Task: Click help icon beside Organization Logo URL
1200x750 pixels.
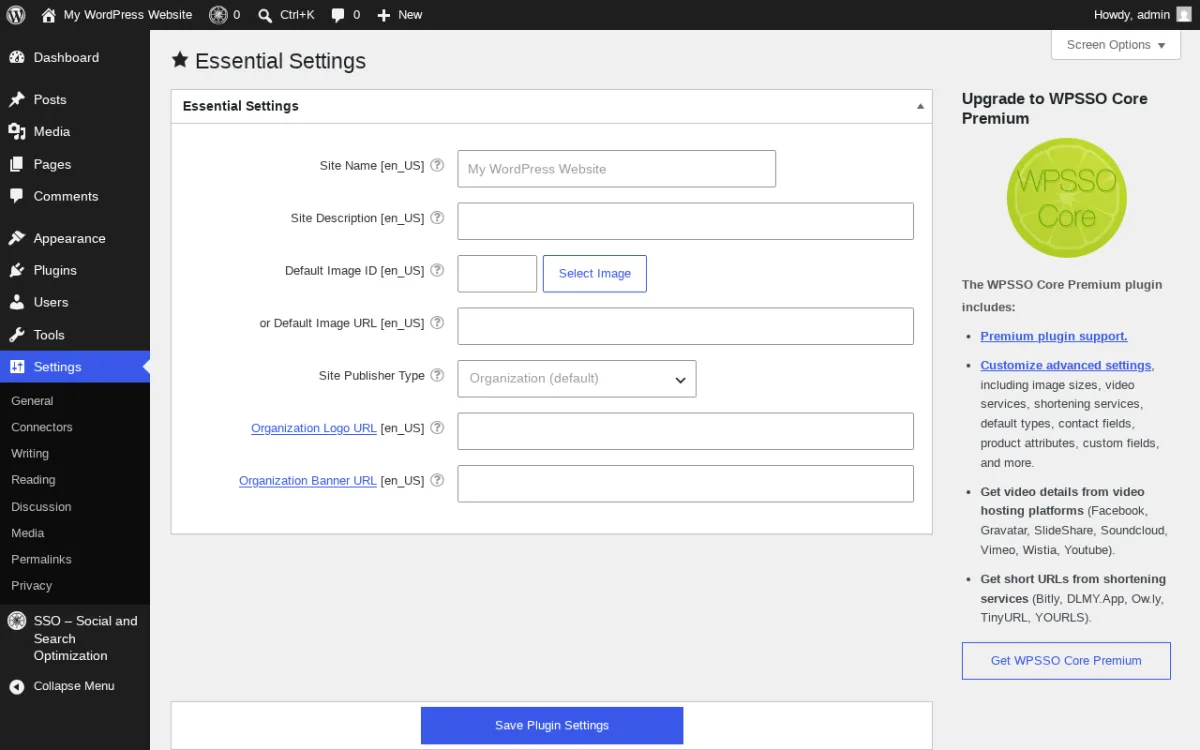Action: pos(437,427)
